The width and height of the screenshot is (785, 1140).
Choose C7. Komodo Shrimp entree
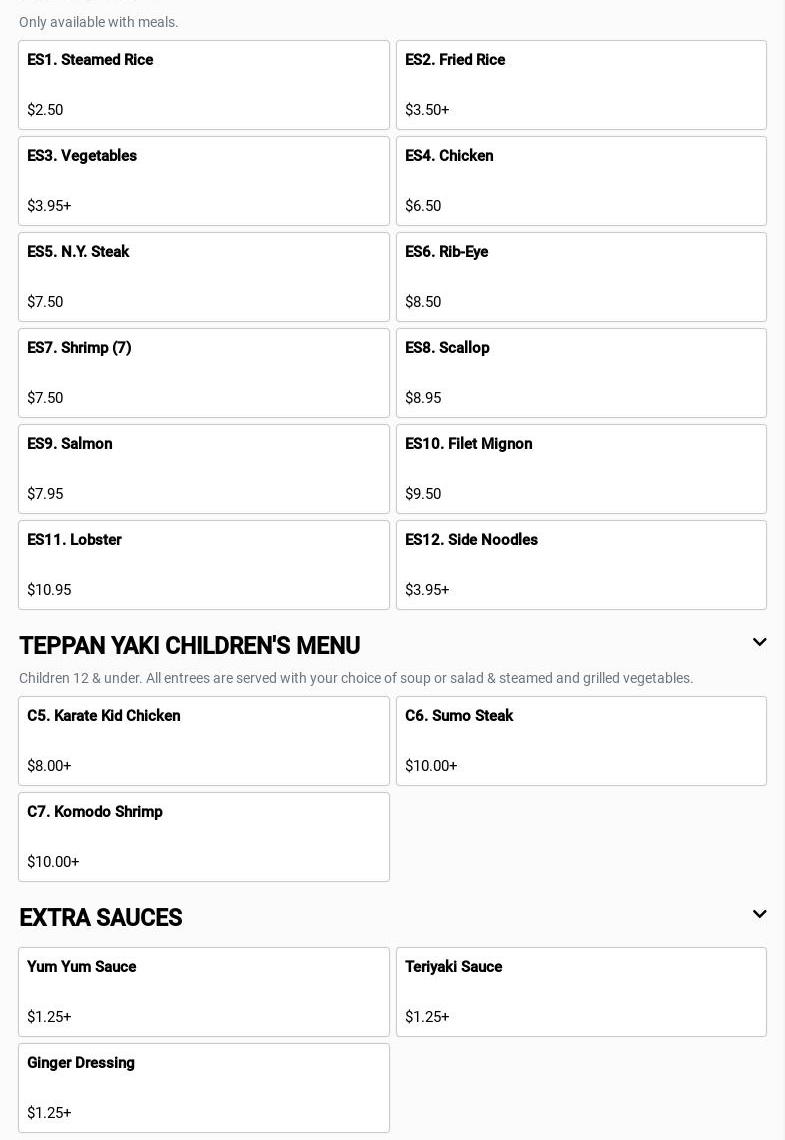point(204,837)
